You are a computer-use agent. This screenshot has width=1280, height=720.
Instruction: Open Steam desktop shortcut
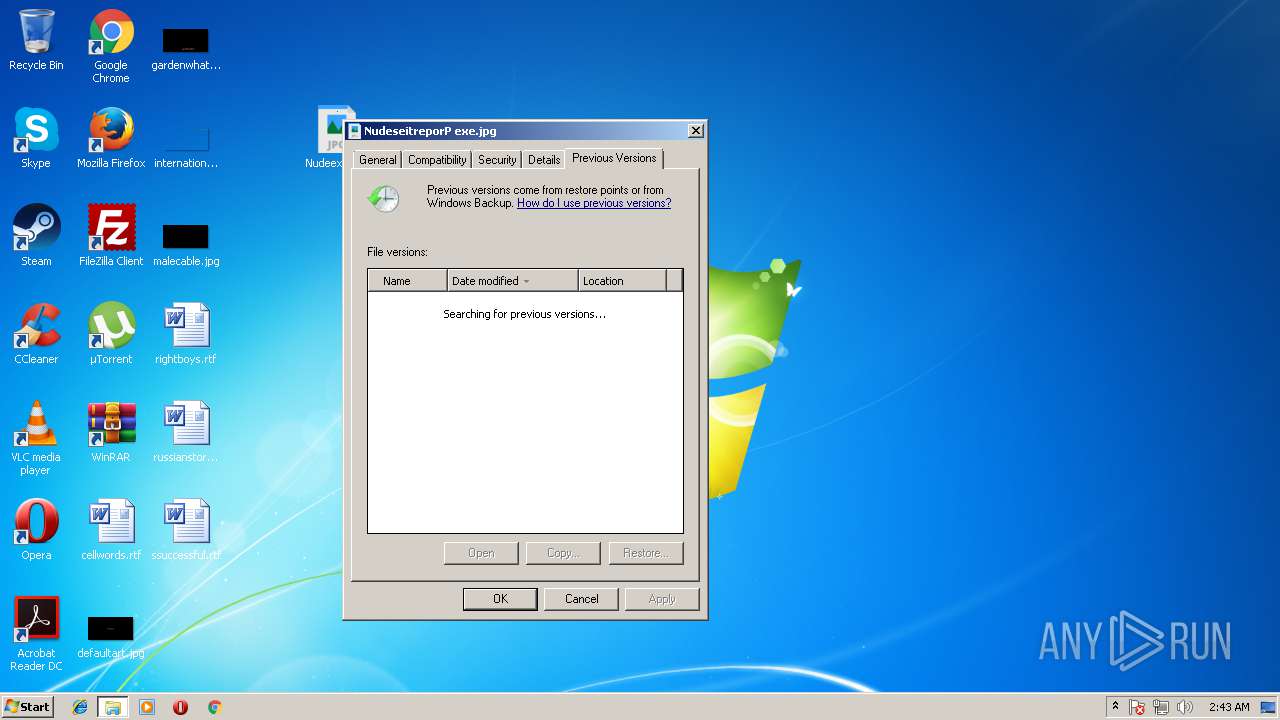pos(36,236)
